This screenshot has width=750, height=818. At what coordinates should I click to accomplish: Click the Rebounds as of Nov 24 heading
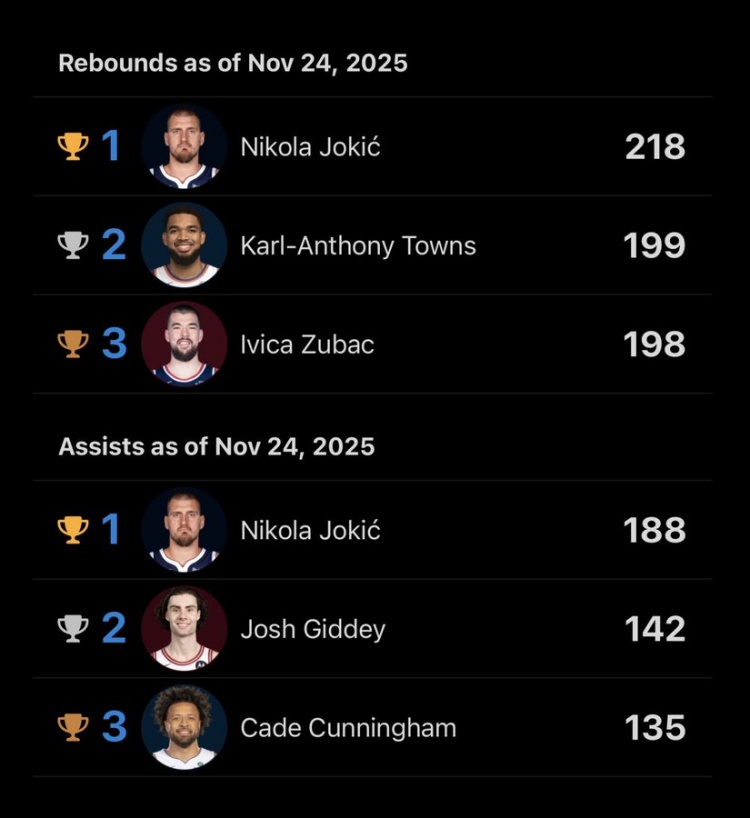tap(233, 63)
